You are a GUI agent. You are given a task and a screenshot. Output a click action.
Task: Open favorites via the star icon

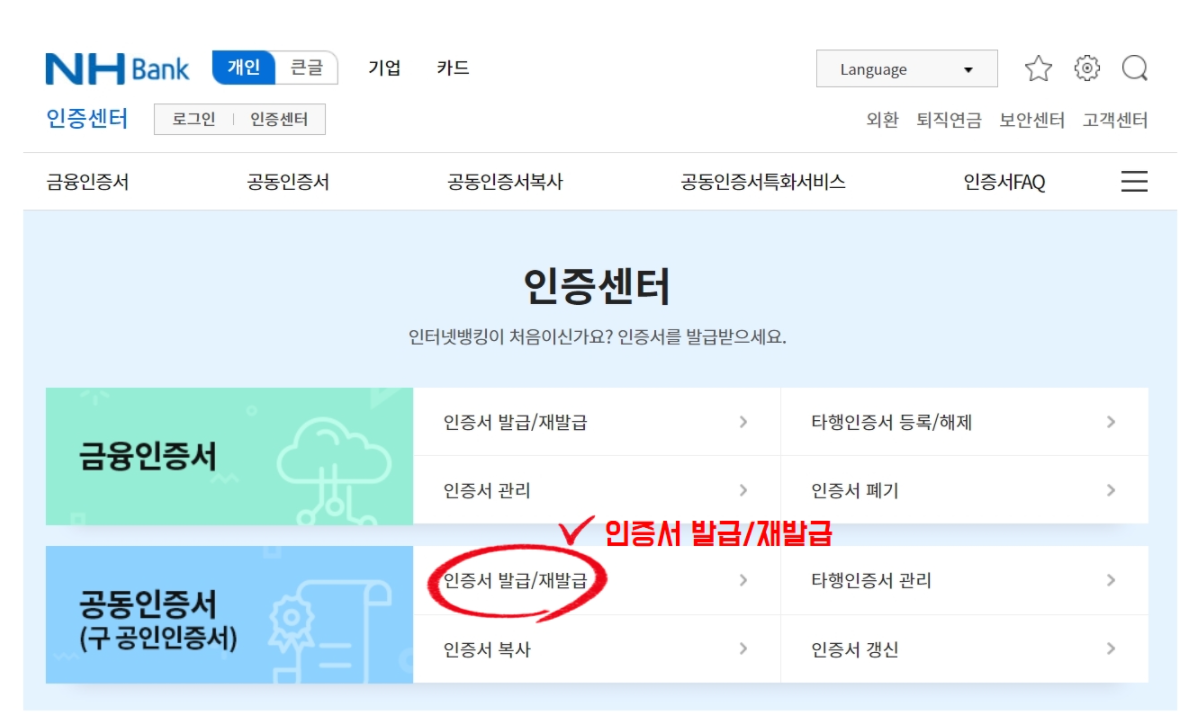[x=1038, y=68]
